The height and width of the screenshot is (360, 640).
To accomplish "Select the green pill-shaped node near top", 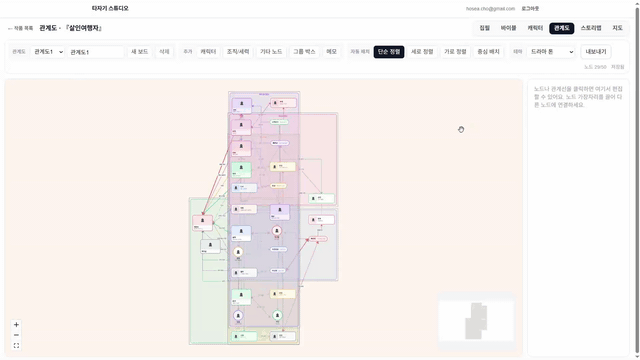I will pyautogui.click(x=280, y=122).
